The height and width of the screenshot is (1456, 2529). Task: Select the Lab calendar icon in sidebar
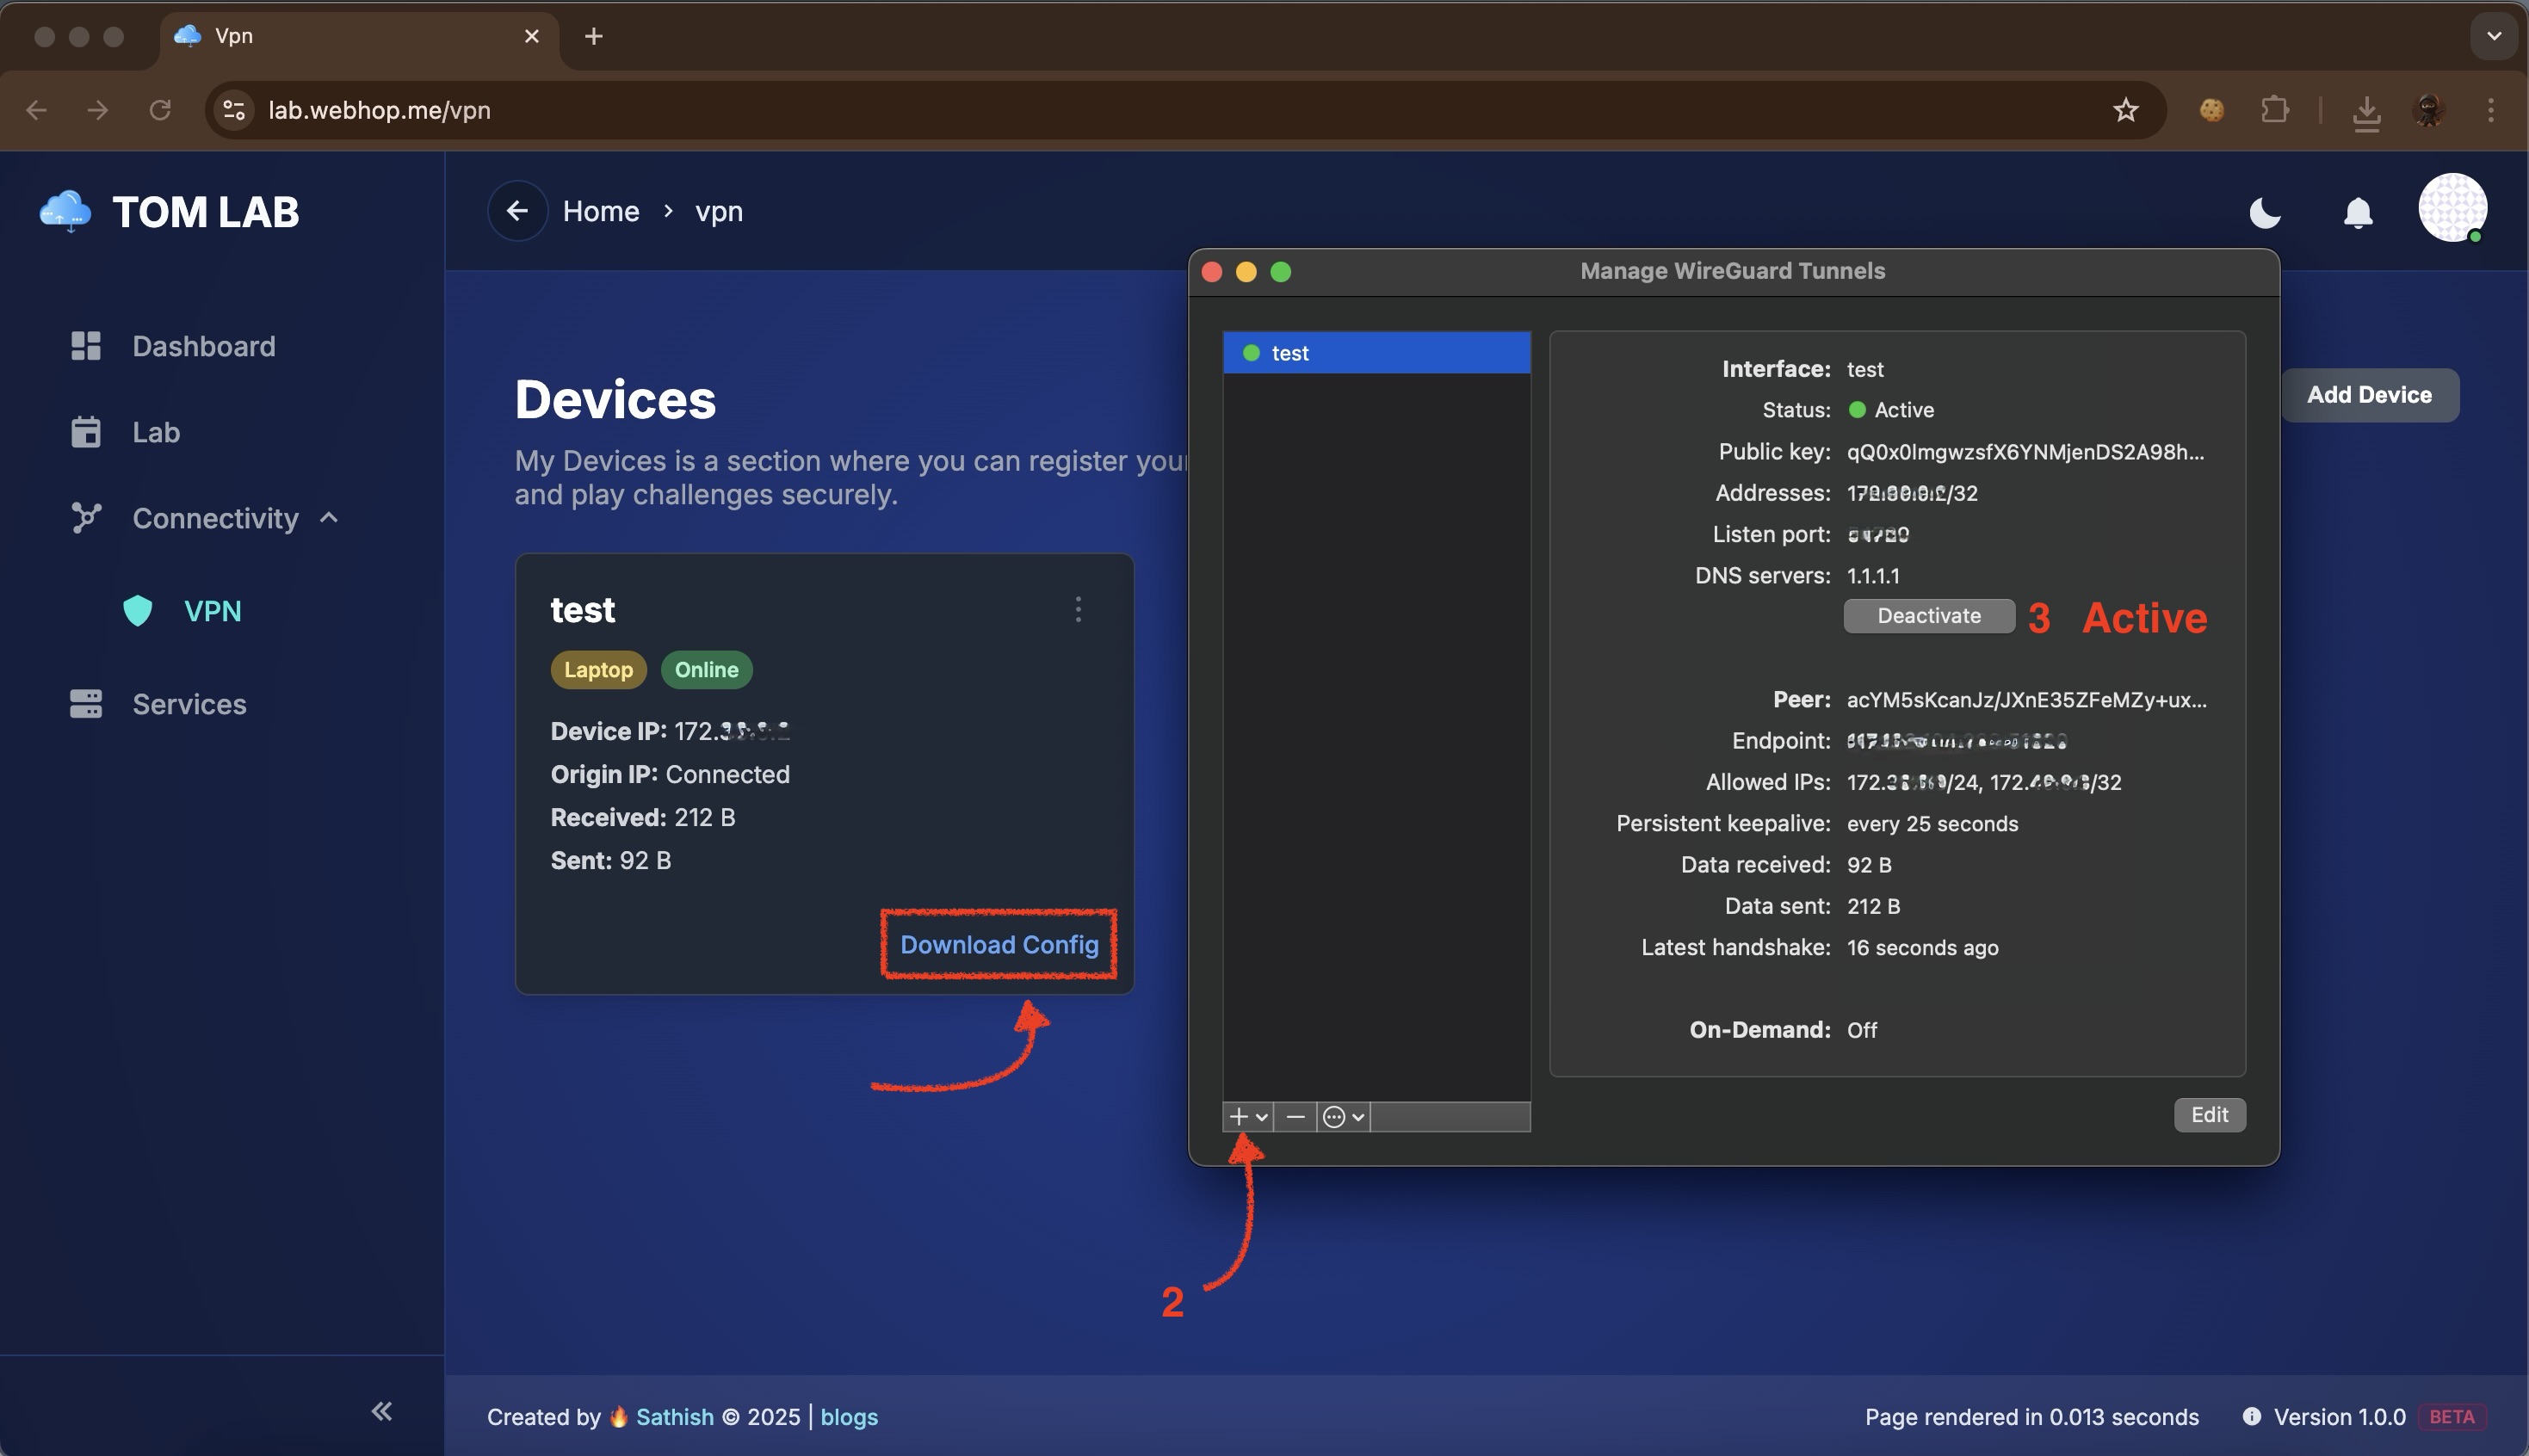86,431
